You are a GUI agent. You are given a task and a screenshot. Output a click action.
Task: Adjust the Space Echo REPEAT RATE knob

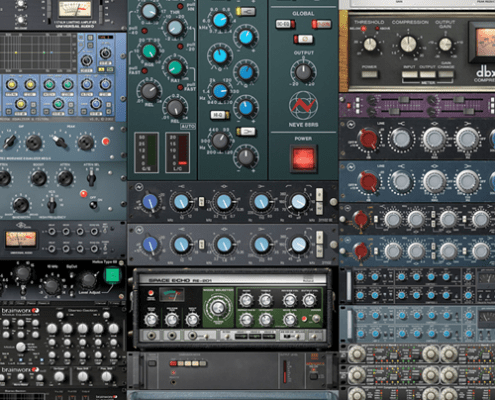(246, 320)
